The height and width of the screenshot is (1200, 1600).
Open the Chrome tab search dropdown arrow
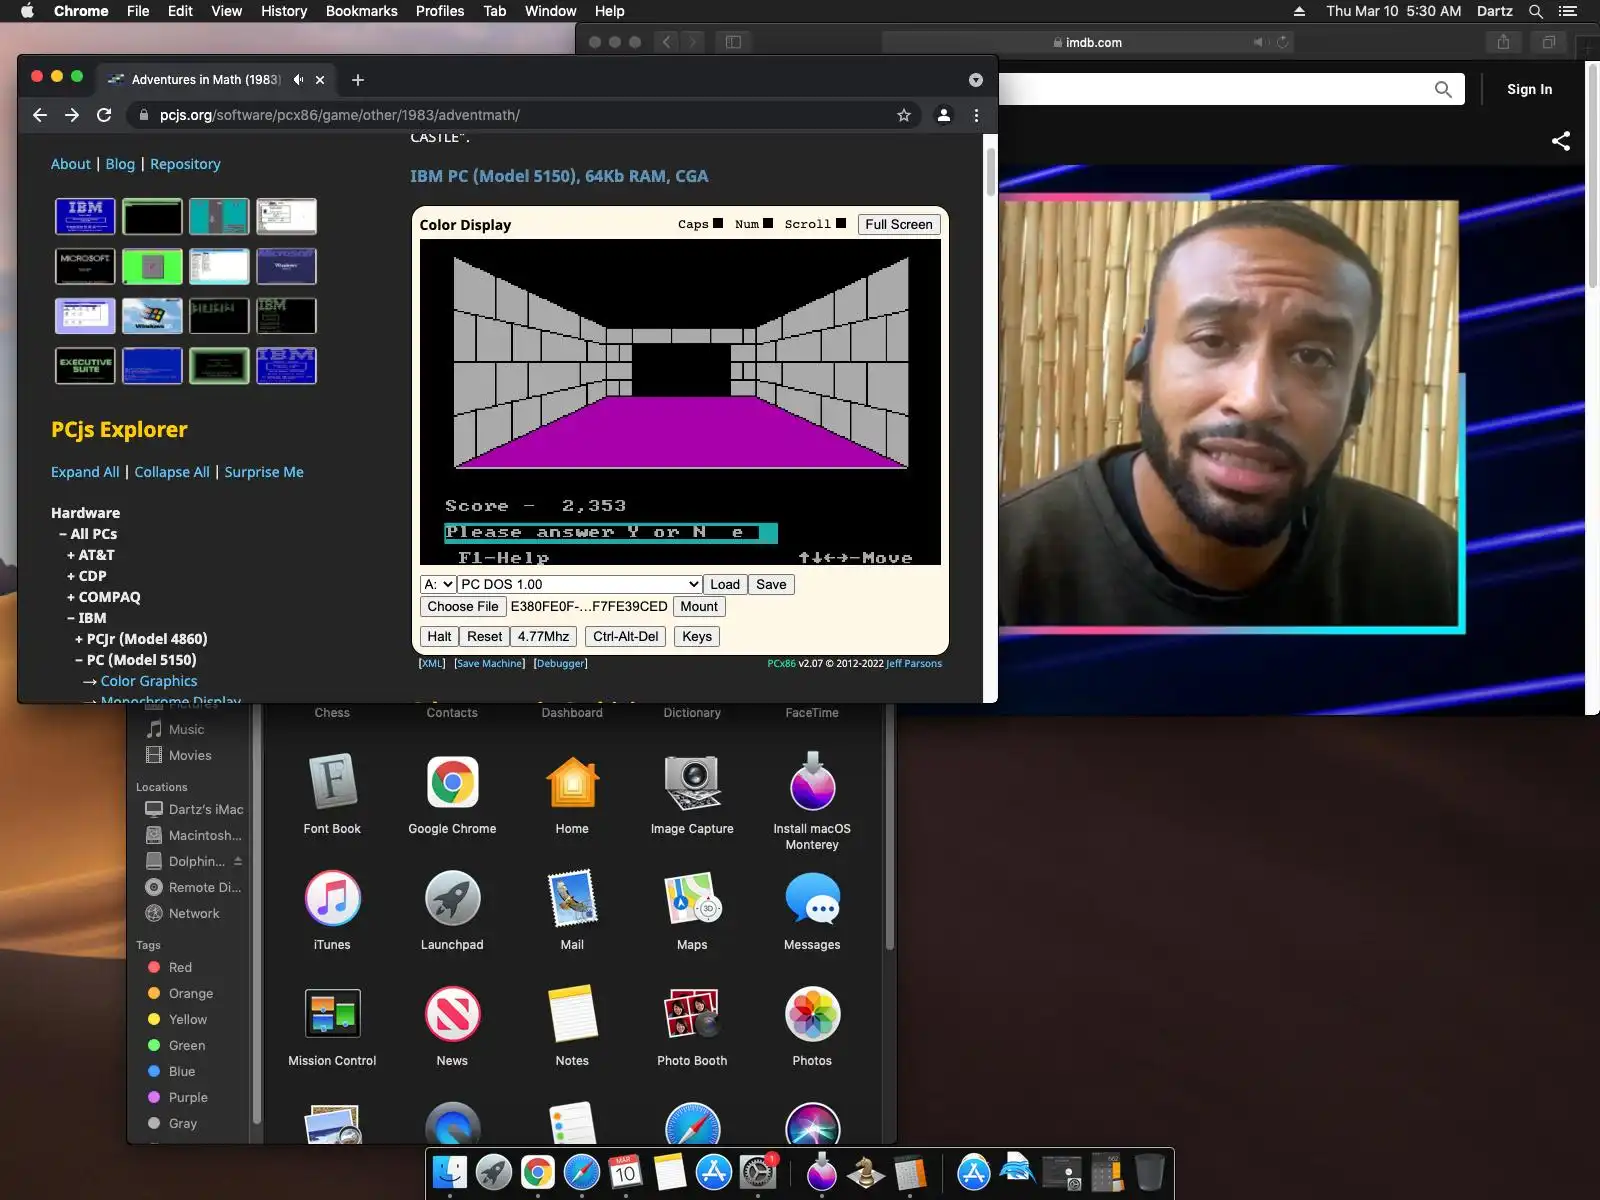click(976, 80)
